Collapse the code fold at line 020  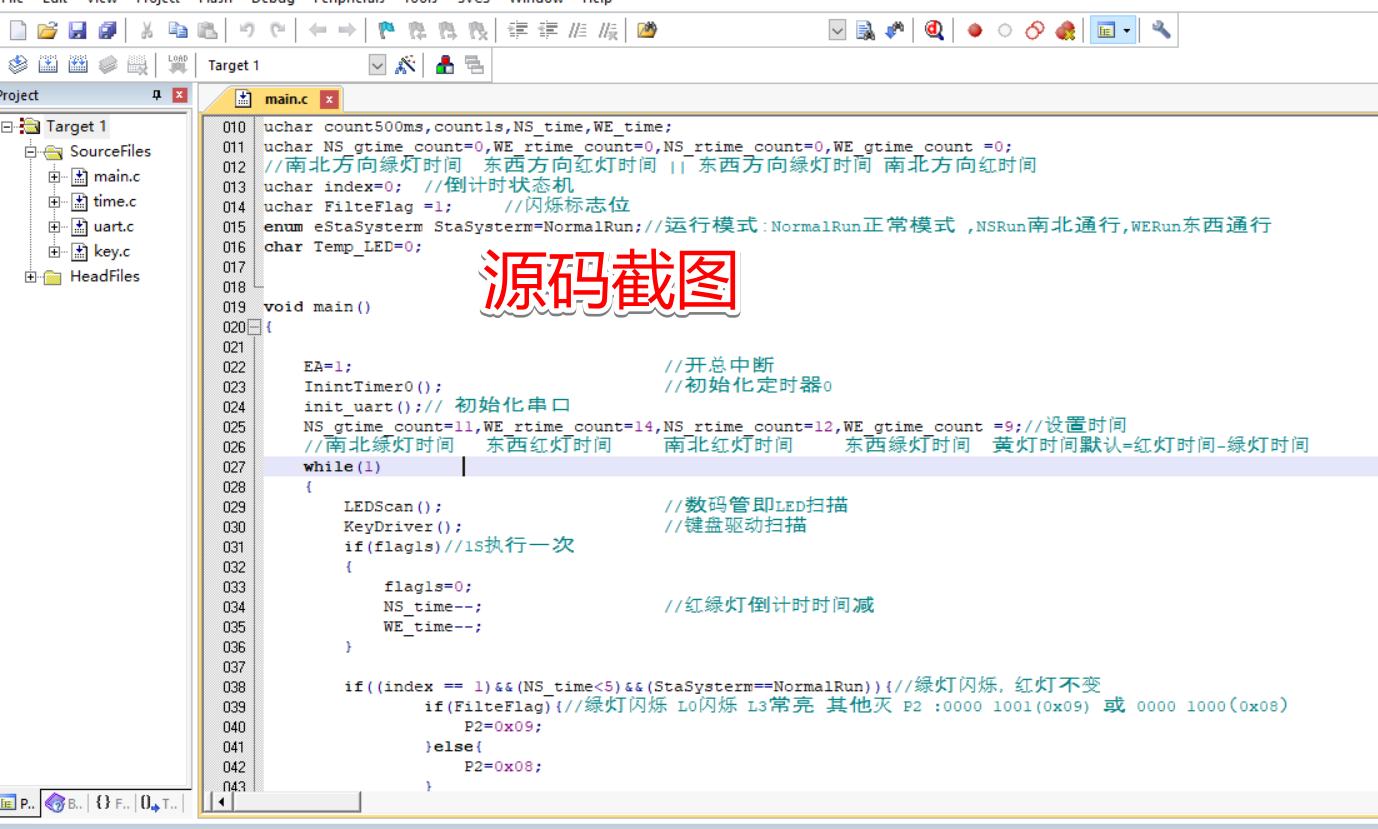point(254,327)
